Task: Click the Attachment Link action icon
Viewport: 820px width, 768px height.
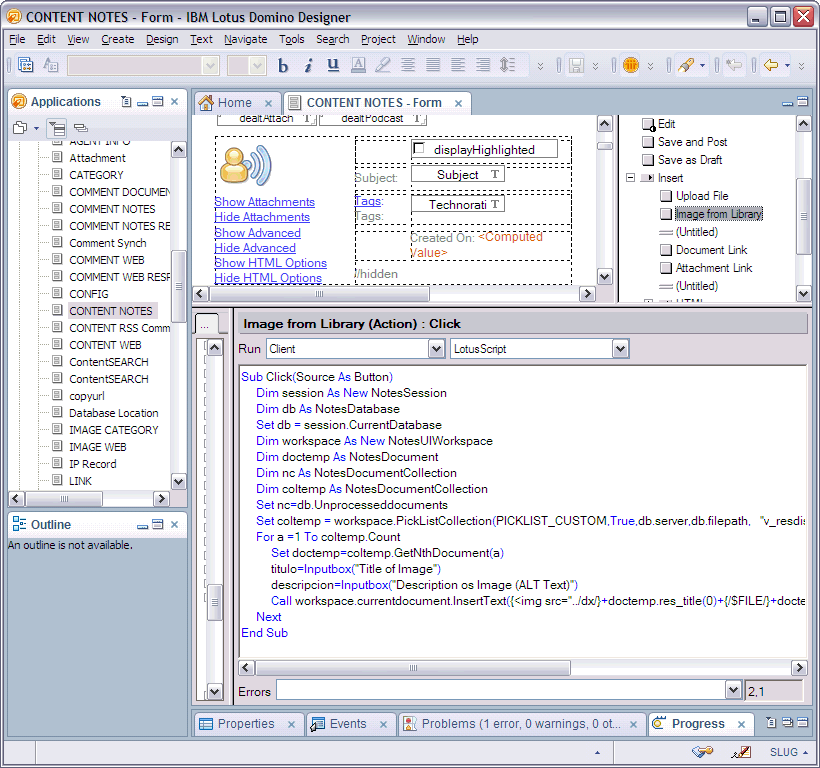Action: point(666,268)
